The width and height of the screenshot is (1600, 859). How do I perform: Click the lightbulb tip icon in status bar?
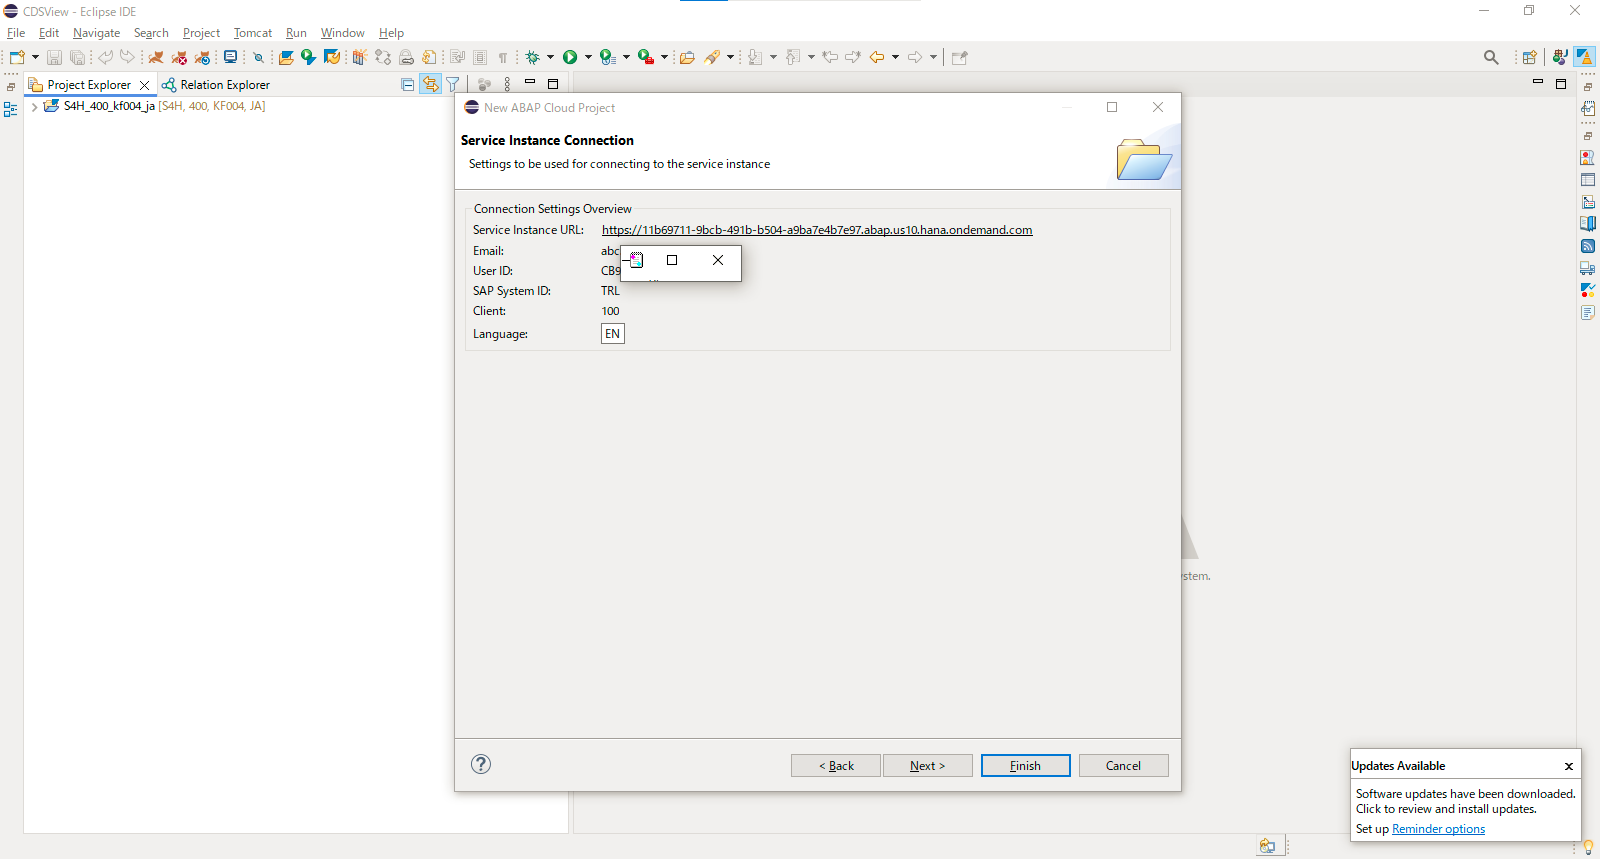point(1588,847)
